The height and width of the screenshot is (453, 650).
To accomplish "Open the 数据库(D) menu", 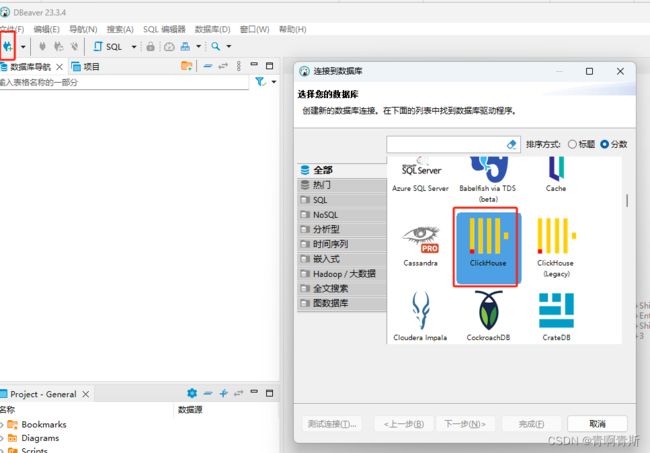I will tap(213, 29).
